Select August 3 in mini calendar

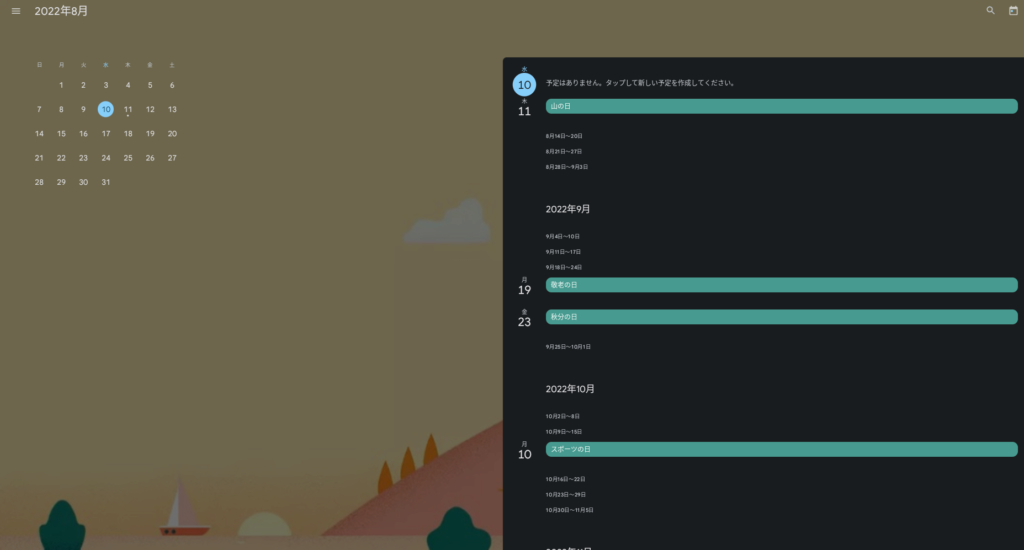pos(106,85)
